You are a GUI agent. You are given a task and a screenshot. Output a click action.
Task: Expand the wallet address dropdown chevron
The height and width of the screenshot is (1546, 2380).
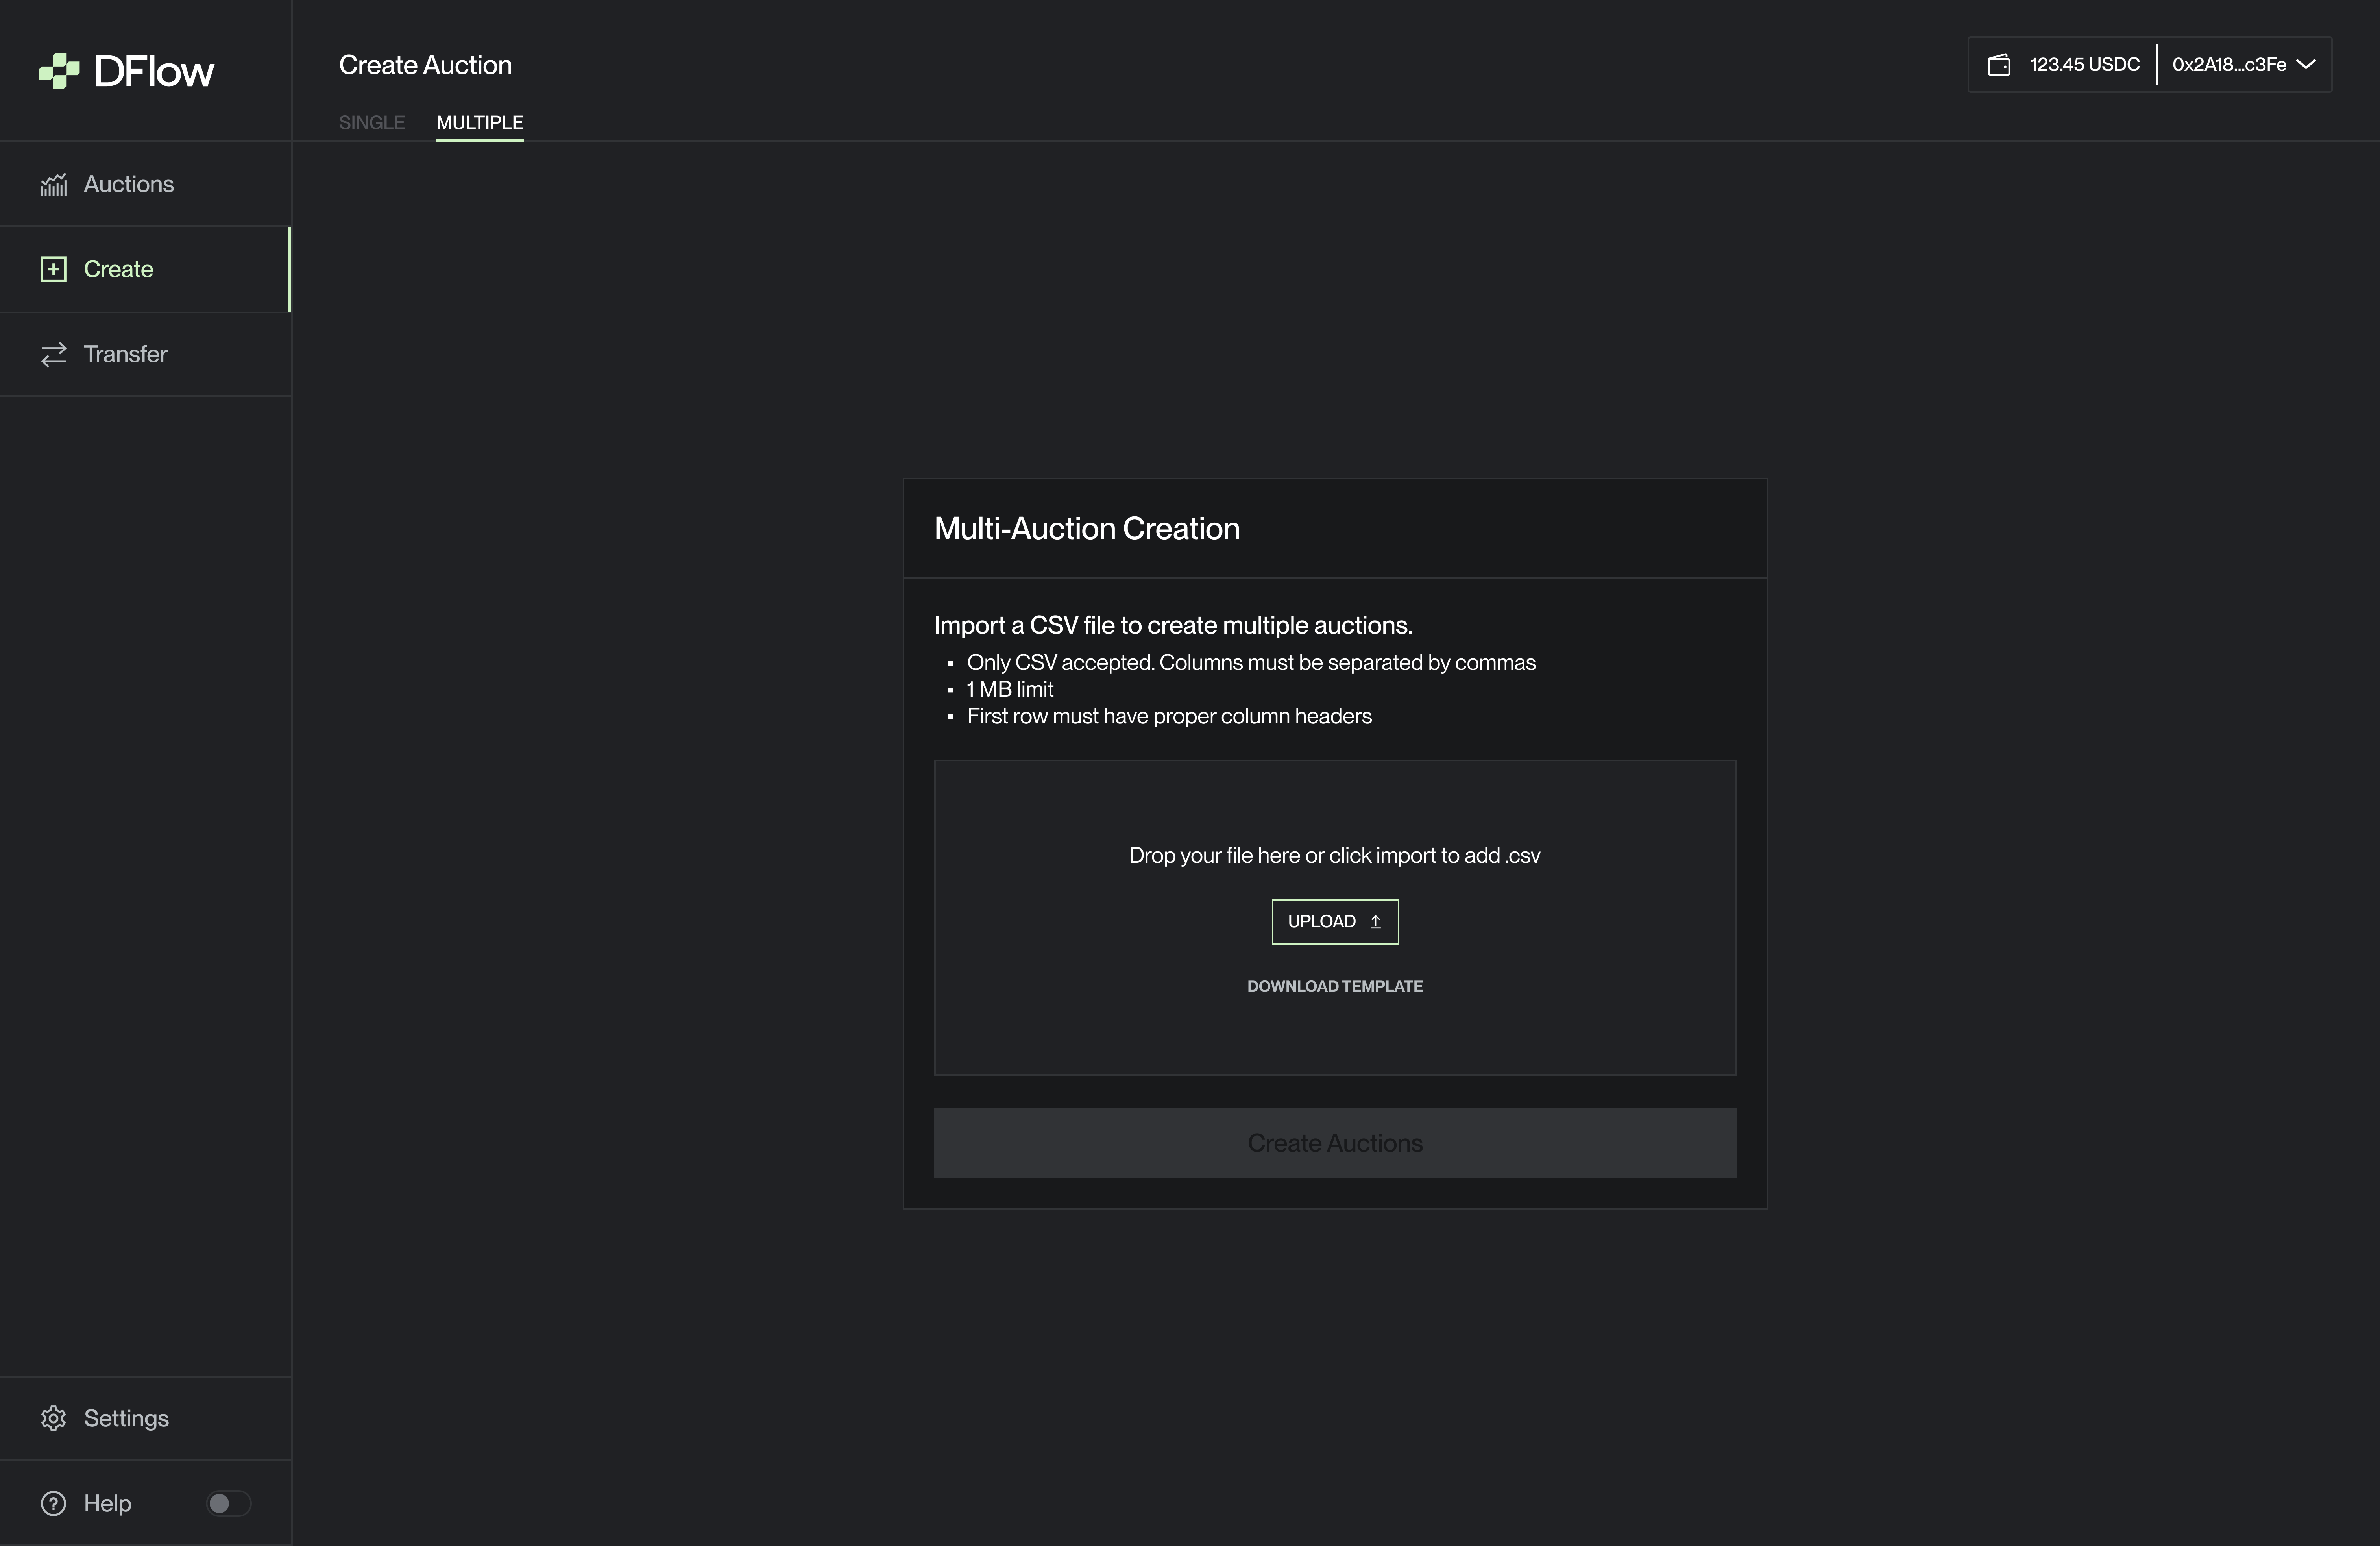point(2306,65)
